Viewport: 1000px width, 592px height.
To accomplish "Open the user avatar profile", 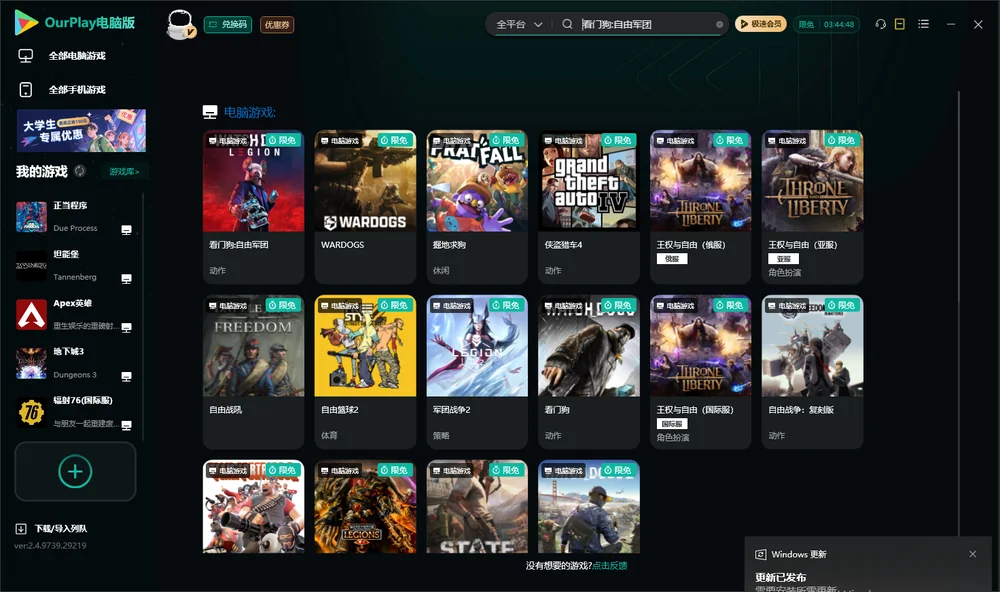I will (180, 24).
